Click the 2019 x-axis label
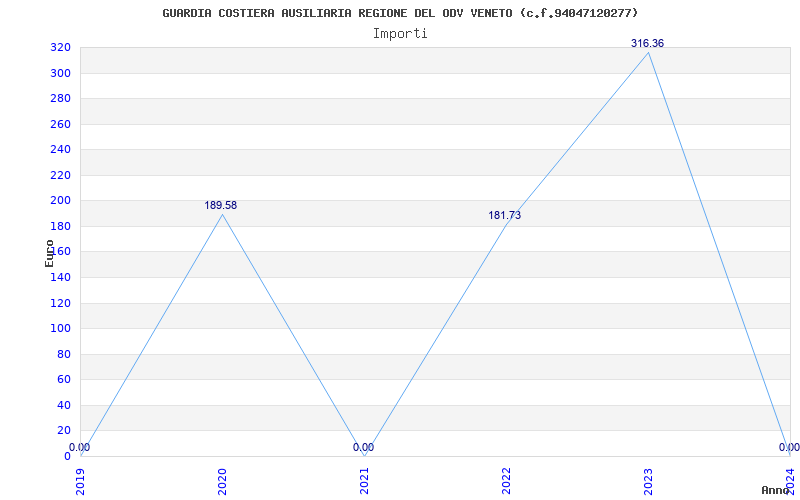The height and width of the screenshot is (500, 800). point(81,482)
